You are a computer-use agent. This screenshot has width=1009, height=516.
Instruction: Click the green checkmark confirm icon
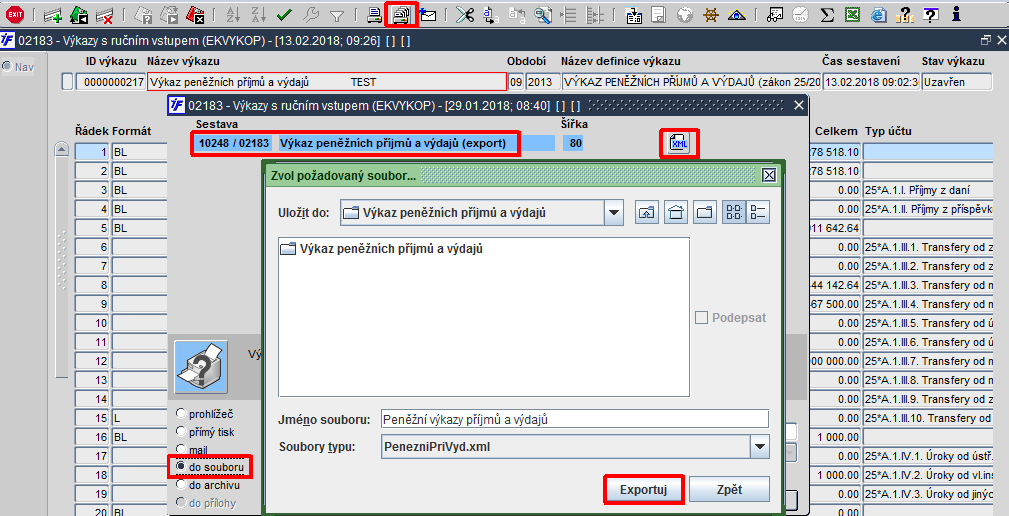(x=284, y=14)
